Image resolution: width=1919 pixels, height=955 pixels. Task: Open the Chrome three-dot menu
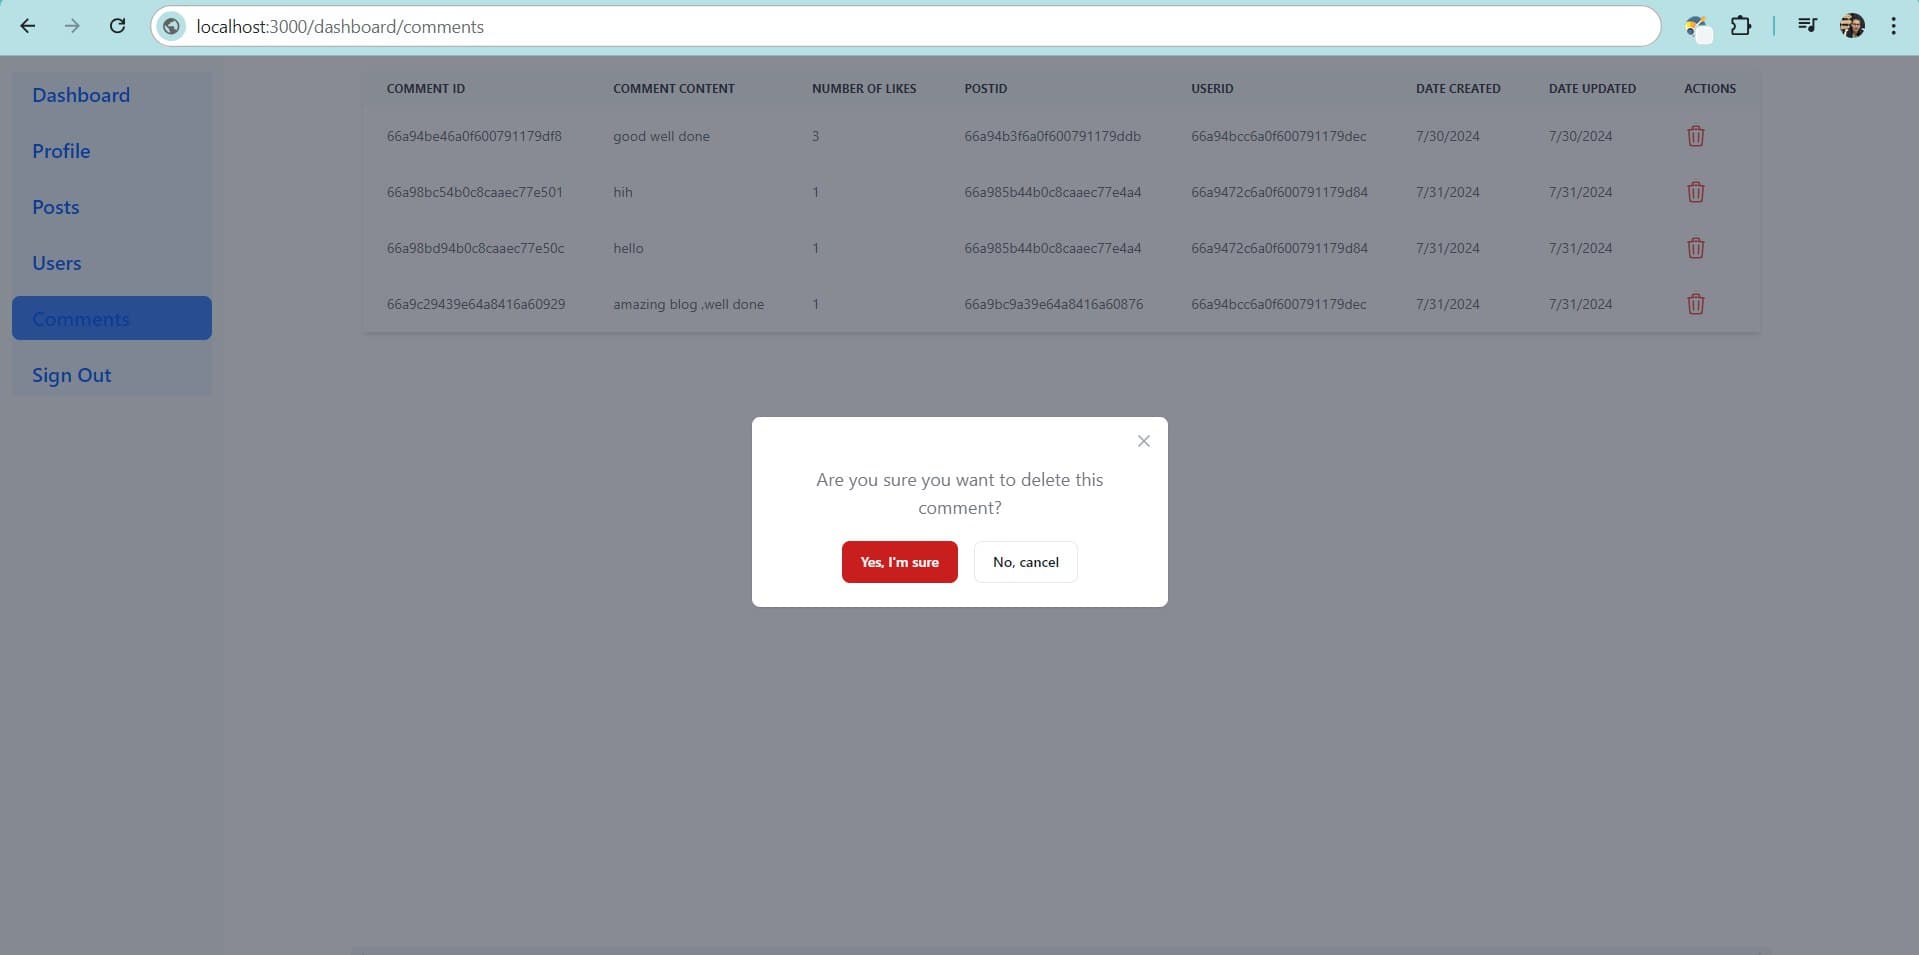pyautogui.click(x=1893, y=26)
